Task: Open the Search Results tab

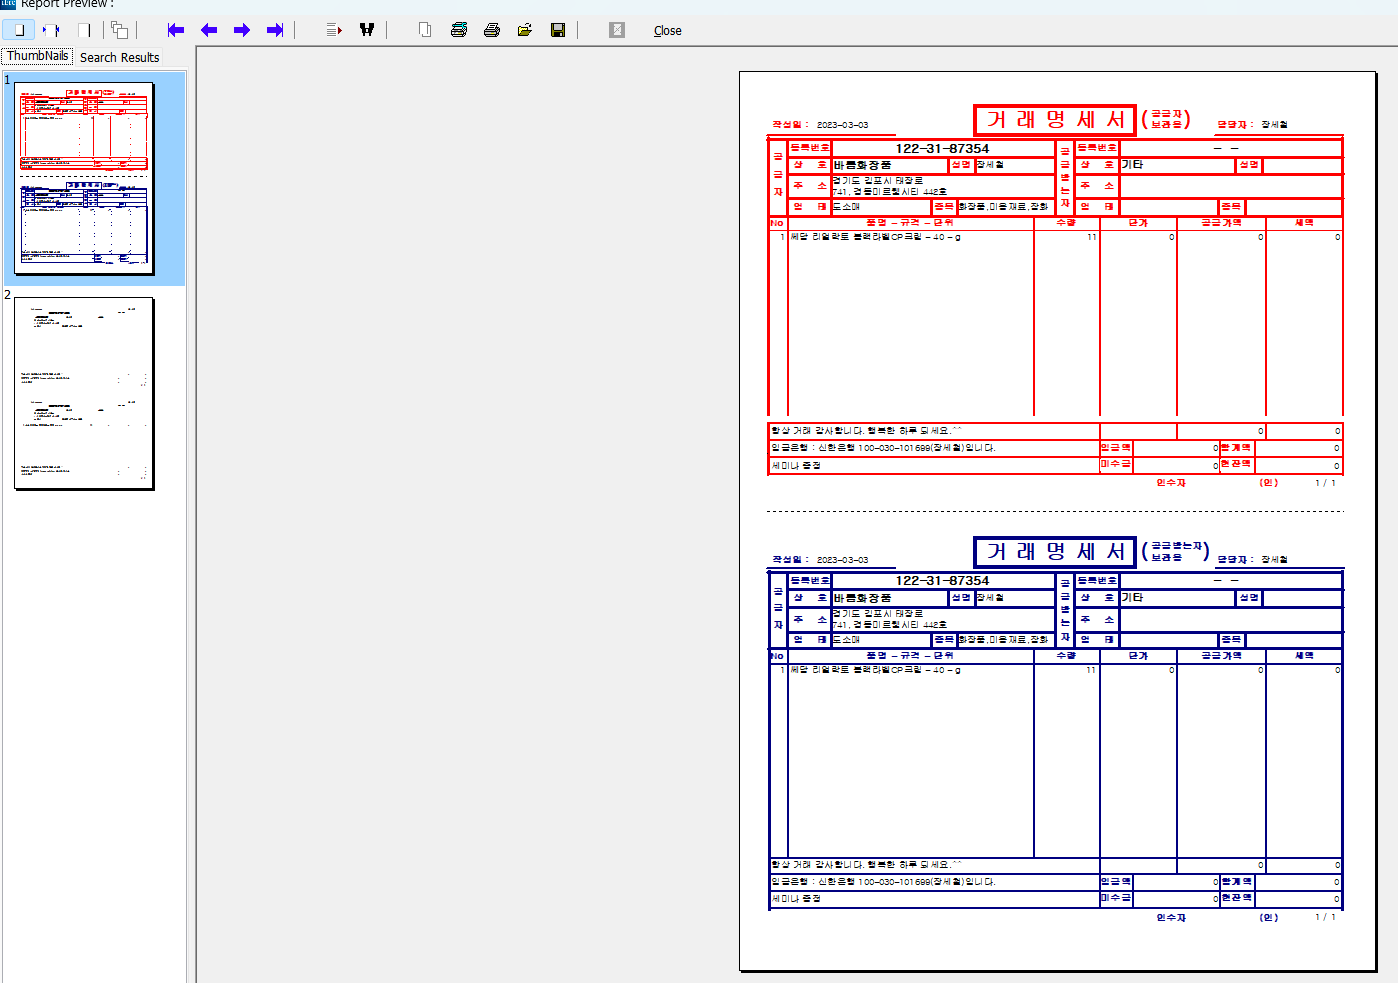Action: [119, 58]
